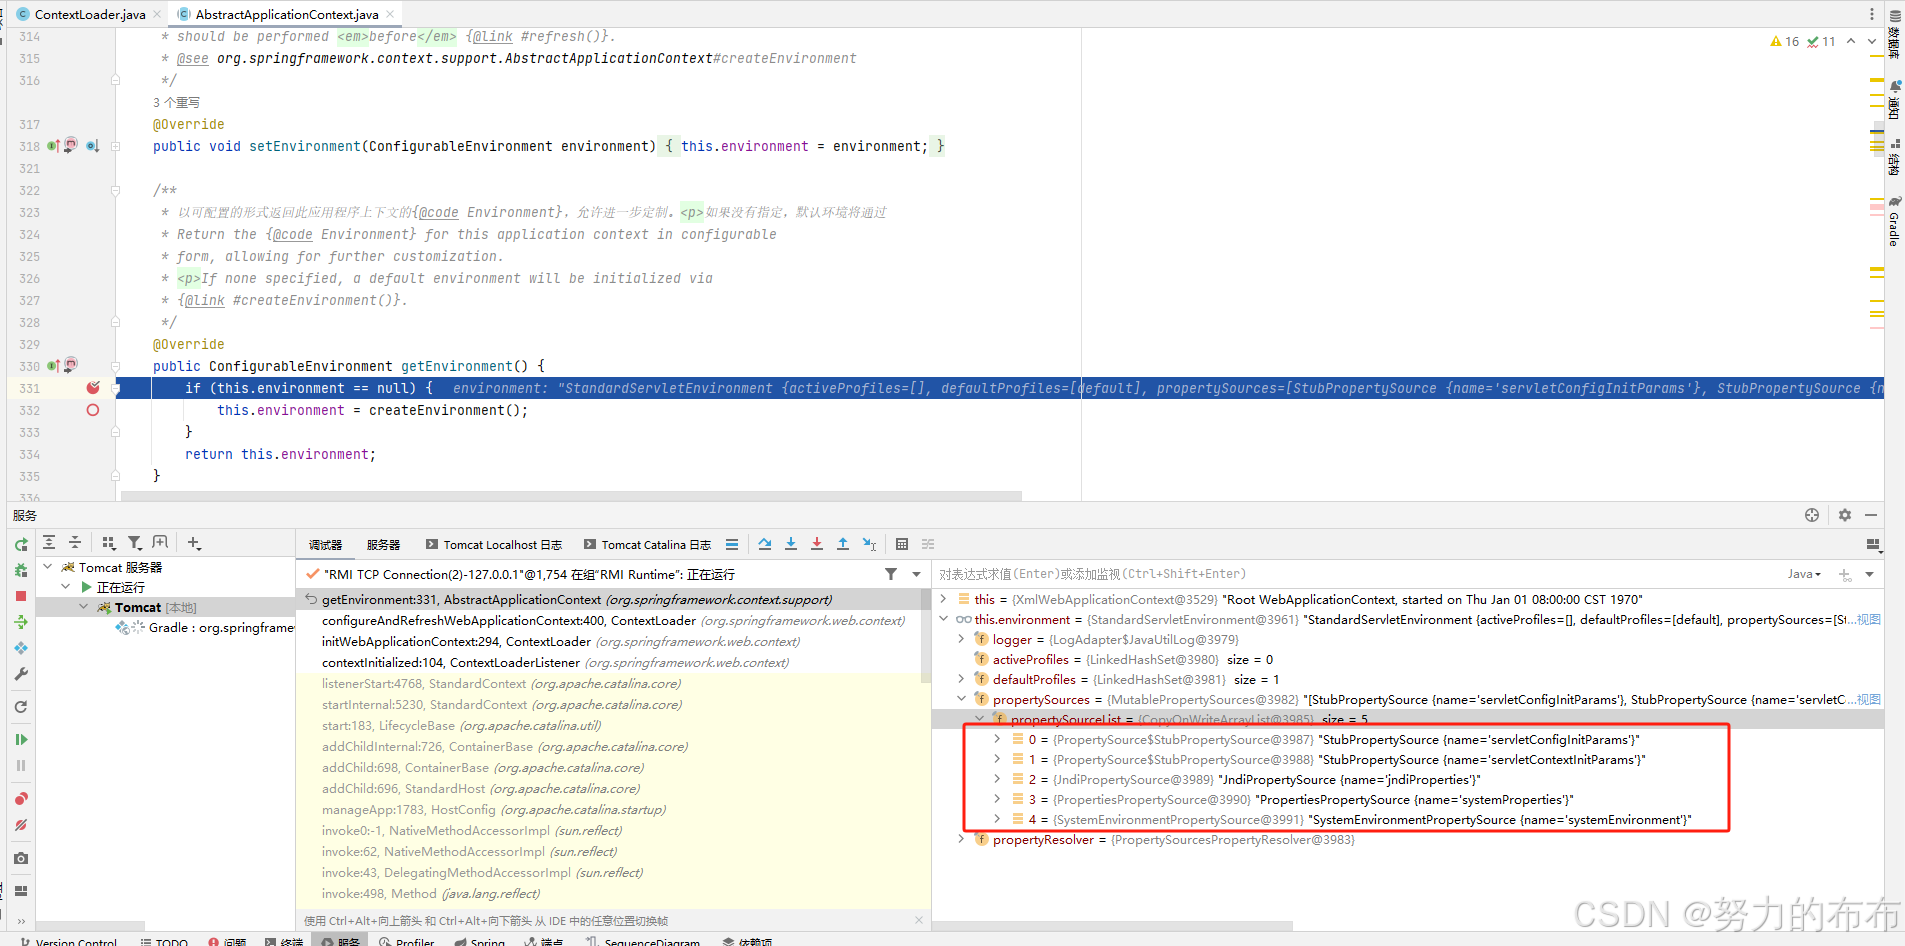
Task: Toggle the breakpoint on line 331
Action: pyautogui.click(x=93, y=388)
